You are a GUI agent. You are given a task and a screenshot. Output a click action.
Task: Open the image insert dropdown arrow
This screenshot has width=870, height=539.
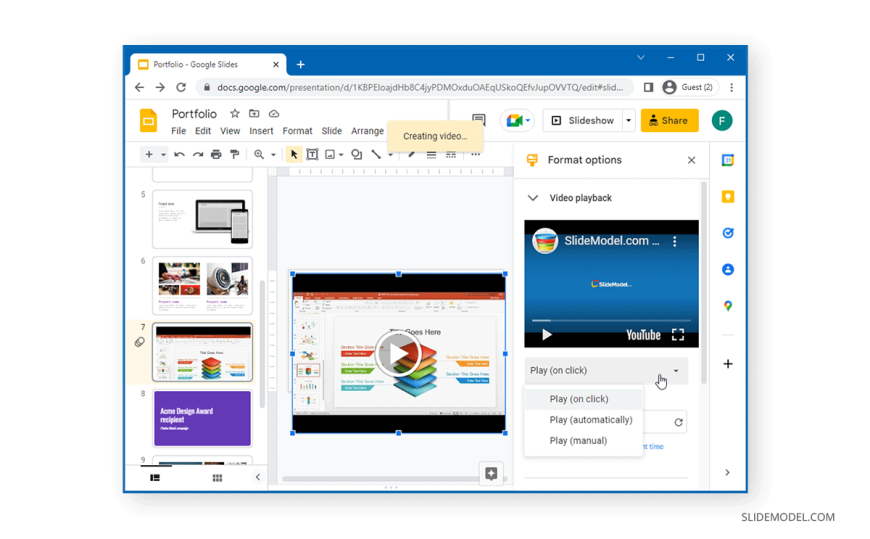tap(341, 155)
